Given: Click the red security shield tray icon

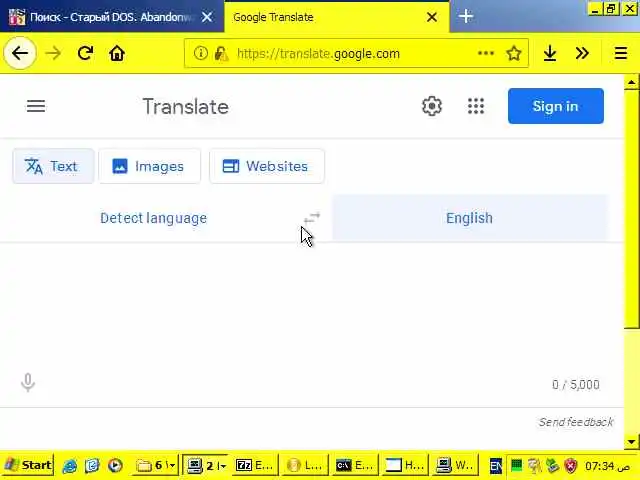Looking at the screenshot, I should pos(571,465).
